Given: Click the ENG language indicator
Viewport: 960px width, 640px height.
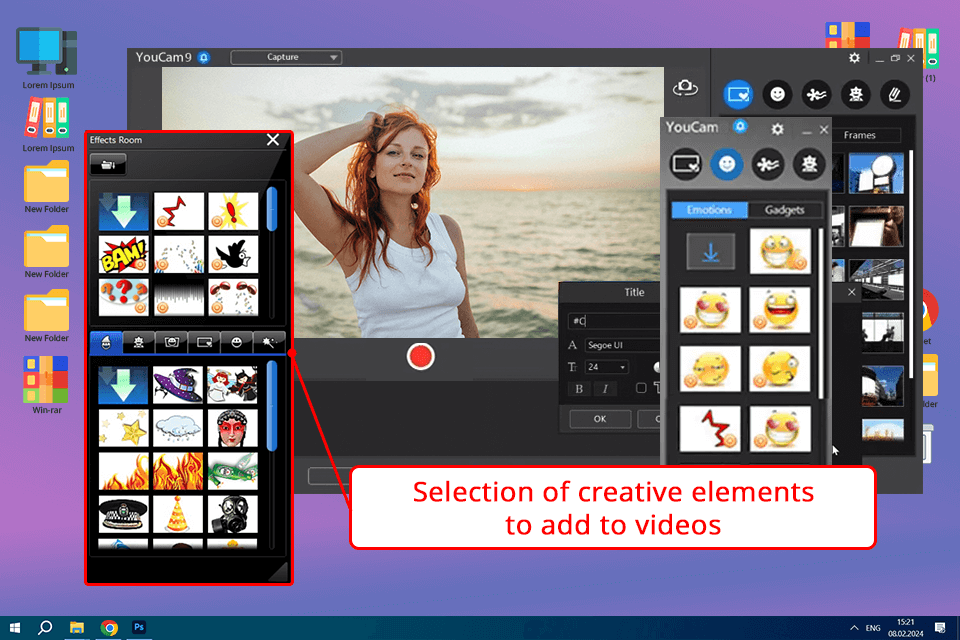Looking at the screenshot, I should 873,628.
